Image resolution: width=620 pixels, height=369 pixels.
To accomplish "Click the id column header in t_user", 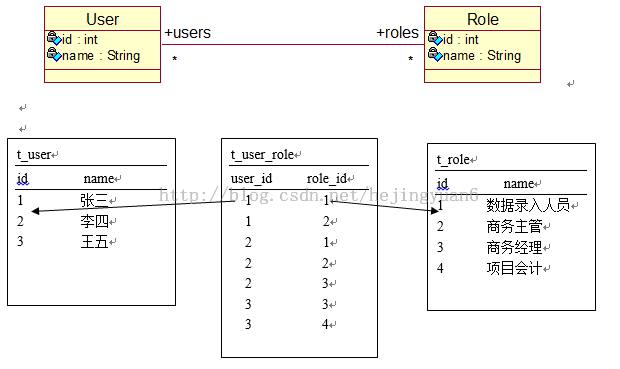I will coord(23,178).
